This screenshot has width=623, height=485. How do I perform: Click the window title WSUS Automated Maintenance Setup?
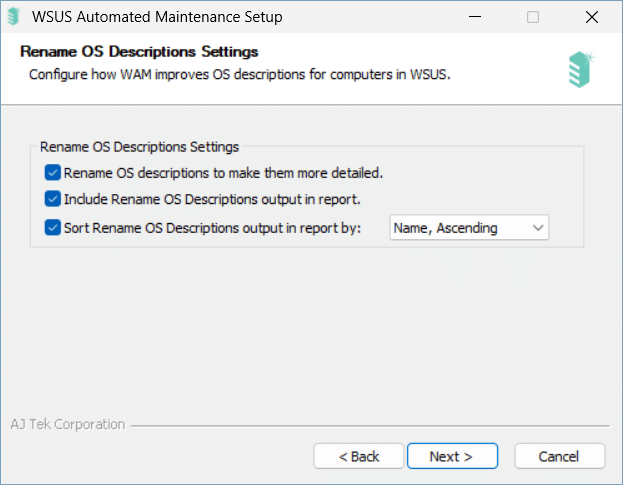[x=157, y=17]
